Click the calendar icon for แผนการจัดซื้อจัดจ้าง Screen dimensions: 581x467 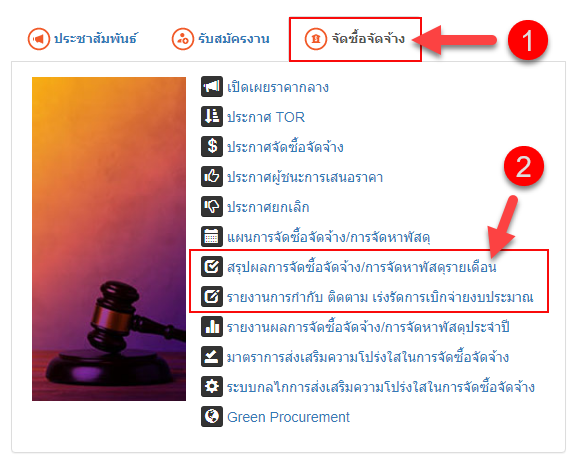pyautogui.click(x=212, y=236)
